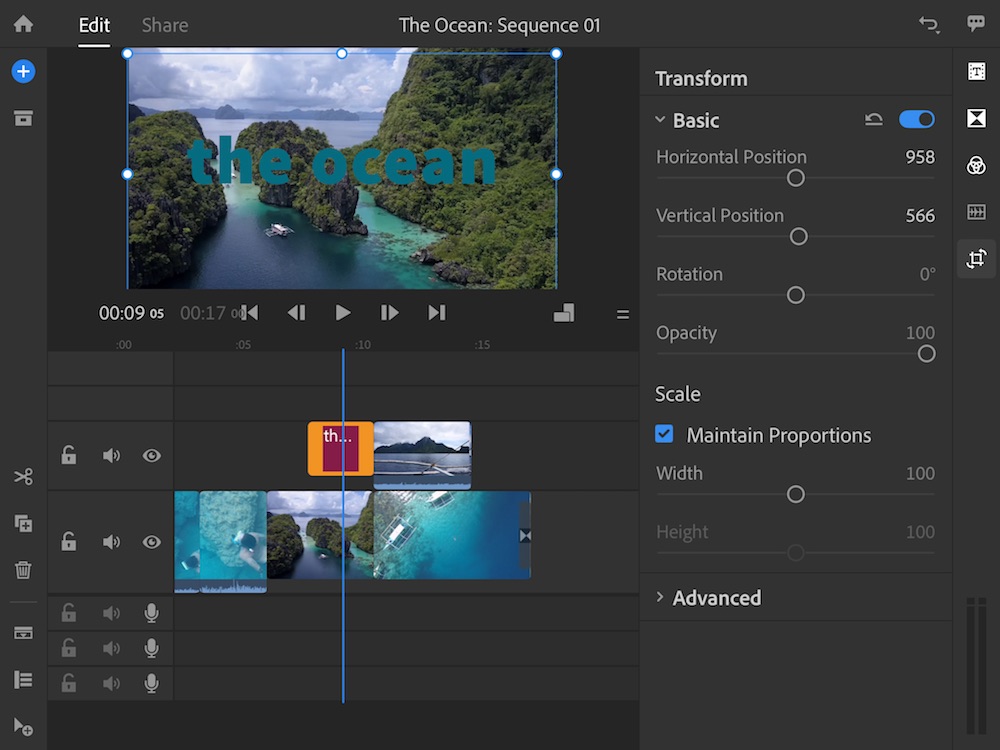
Task: Hide the title track with eye icon
Action: click(151, 456)
